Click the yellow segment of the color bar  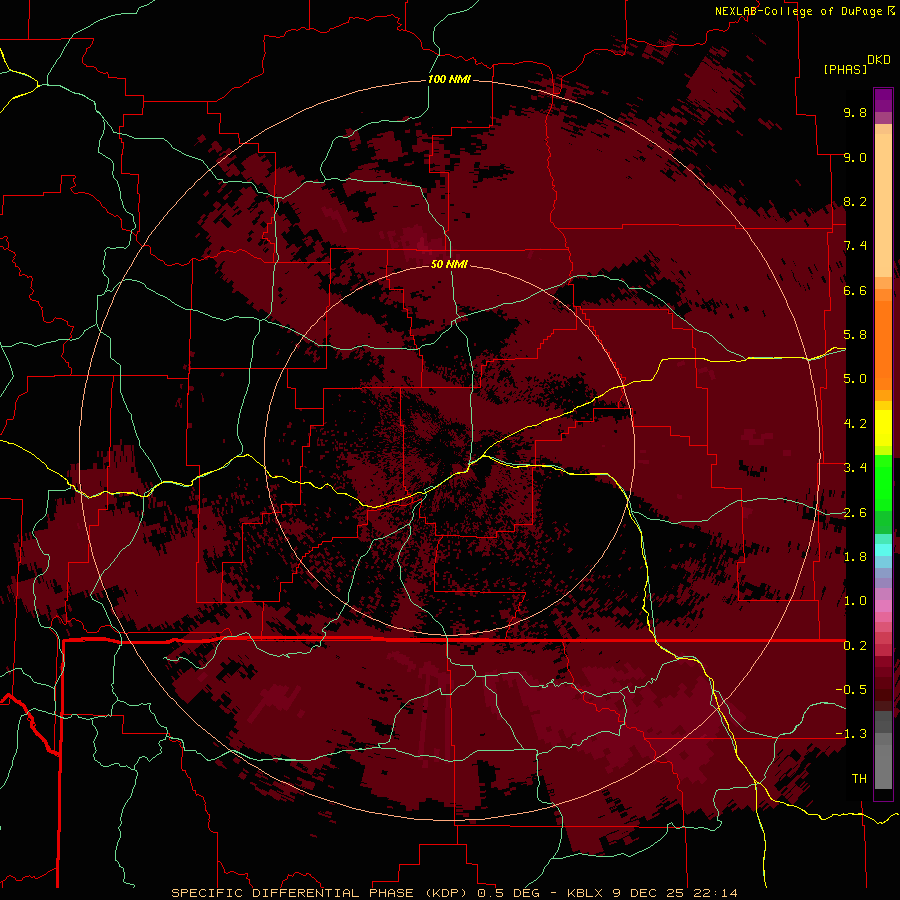click(883, 428)
